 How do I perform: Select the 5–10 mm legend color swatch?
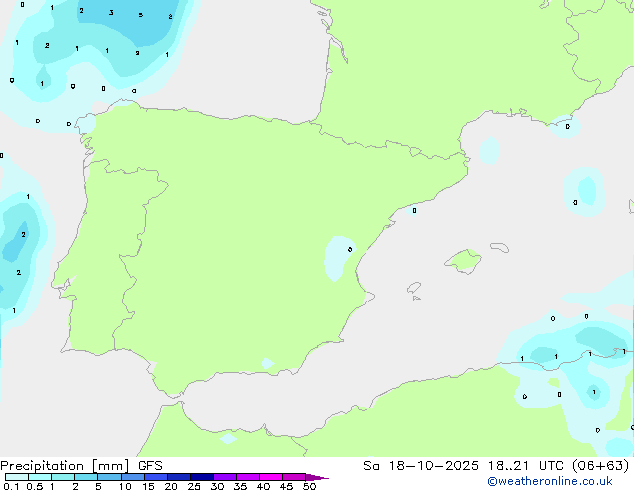tap(109, 477)
